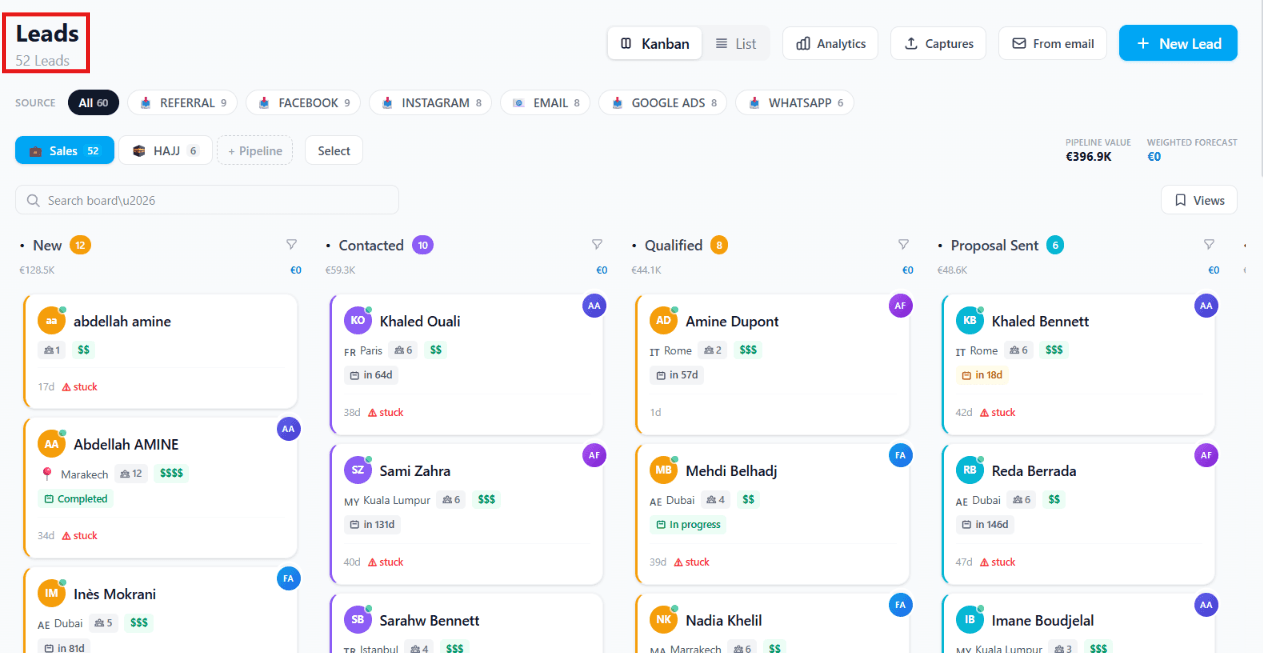Switch to List view

[x=736, y=44]
